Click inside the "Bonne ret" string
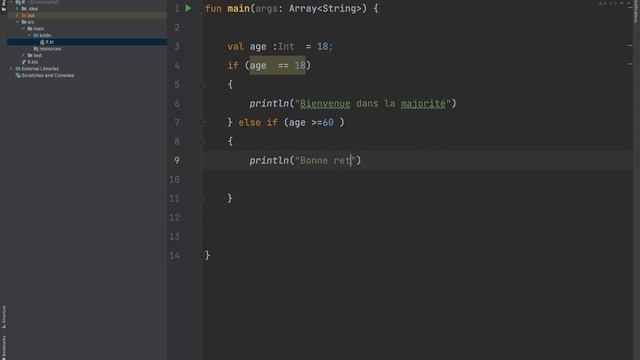The width and height of the screenshot is (640, 360). 325,160
